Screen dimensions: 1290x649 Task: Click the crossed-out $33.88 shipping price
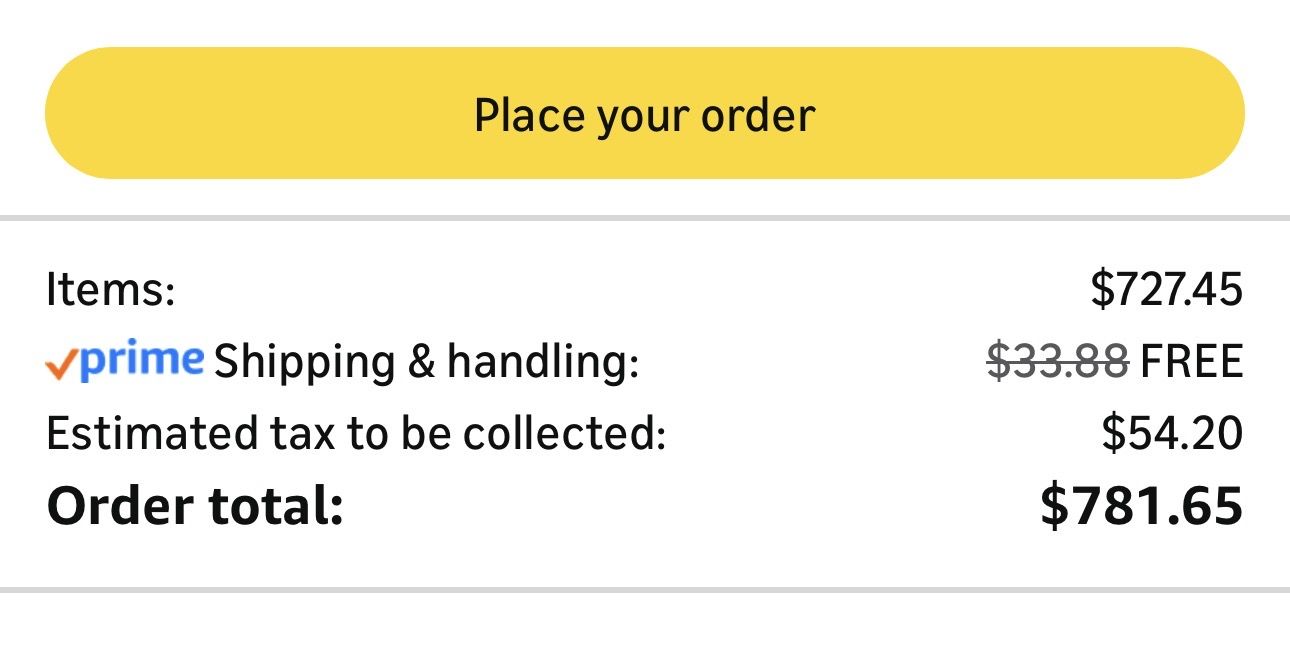[1058, 361]
